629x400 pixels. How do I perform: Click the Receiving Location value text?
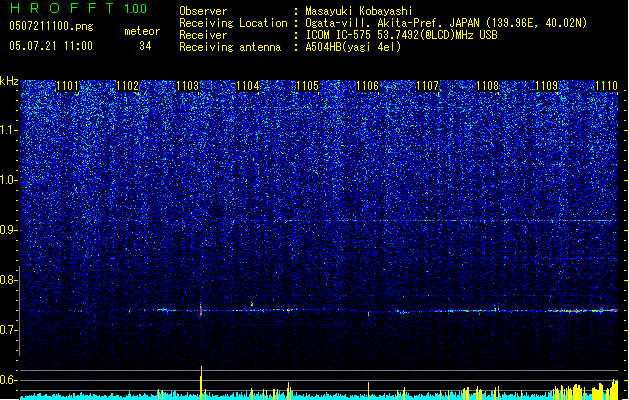pyautogui.click(x=446, y=23)
